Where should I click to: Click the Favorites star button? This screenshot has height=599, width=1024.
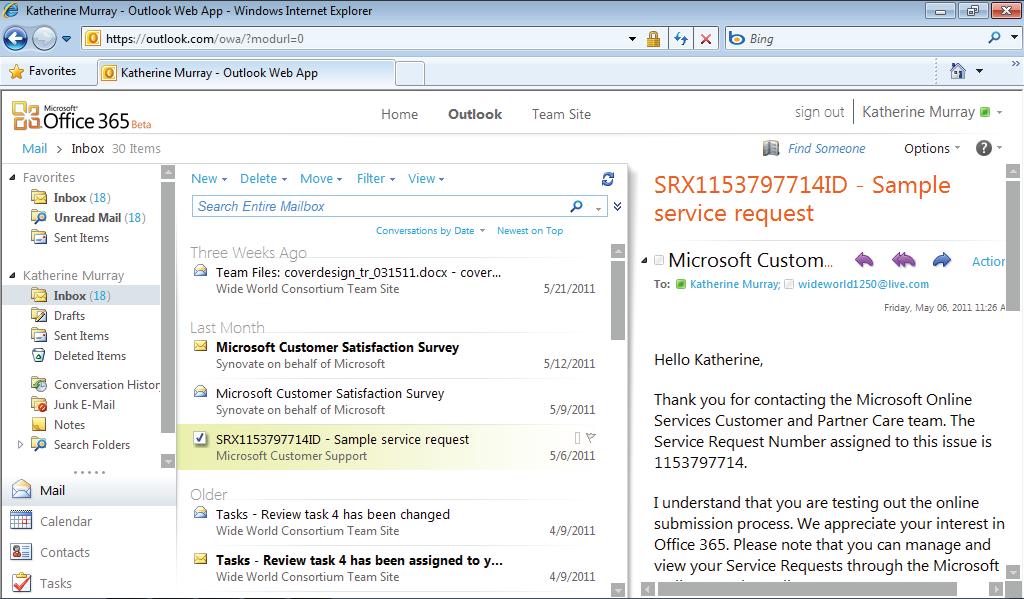[42, 71]
